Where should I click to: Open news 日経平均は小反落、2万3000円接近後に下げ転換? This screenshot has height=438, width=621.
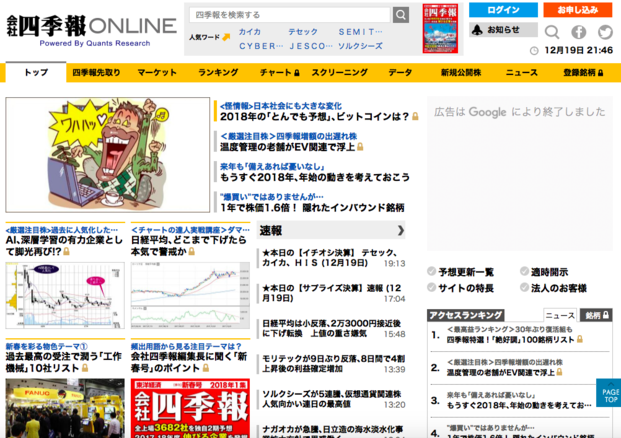pyautogui.click(x=331, y=328)
